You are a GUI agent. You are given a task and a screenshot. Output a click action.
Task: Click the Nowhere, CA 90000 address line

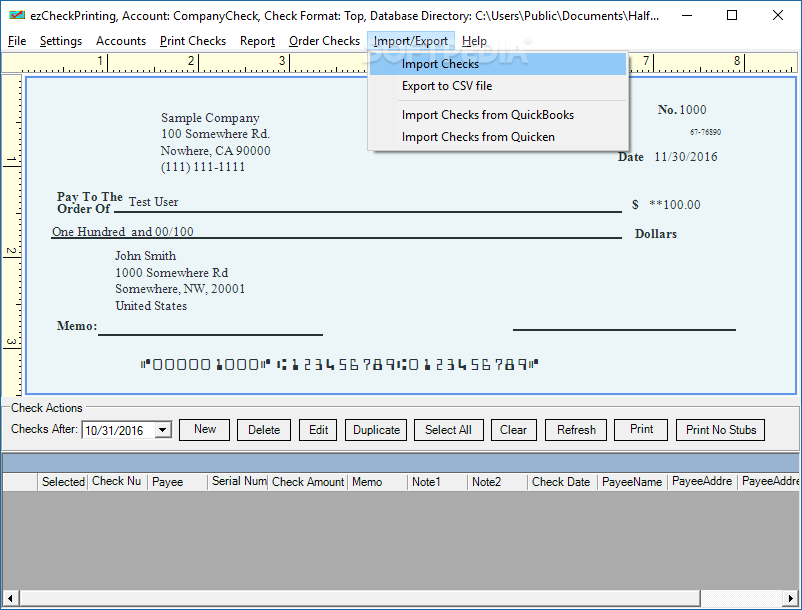pyautogui.click(x=215, y=151)
